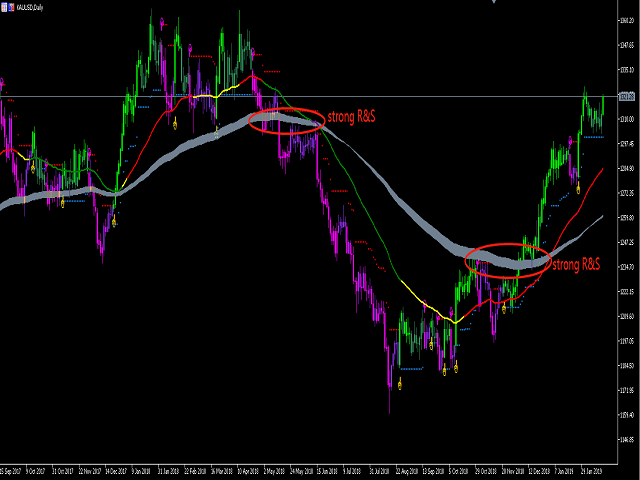Screen dimensions: 640x480
Task: Click the 1259.80 price scale label
Action: point(627,218)
